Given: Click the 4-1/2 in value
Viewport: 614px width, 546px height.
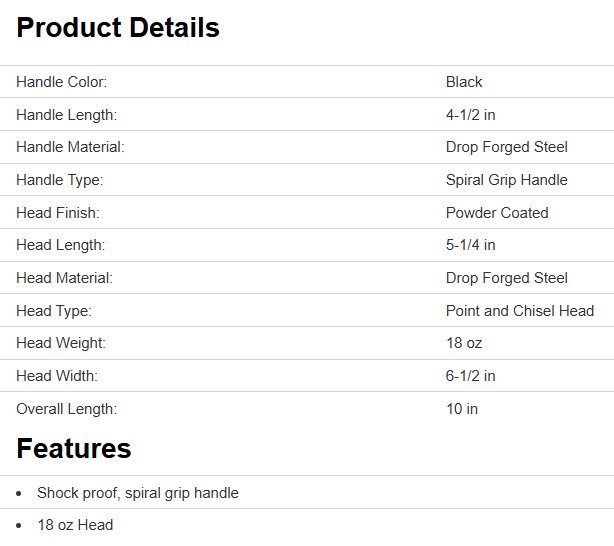Looking at the screenshot, I should tap(471, 115).
